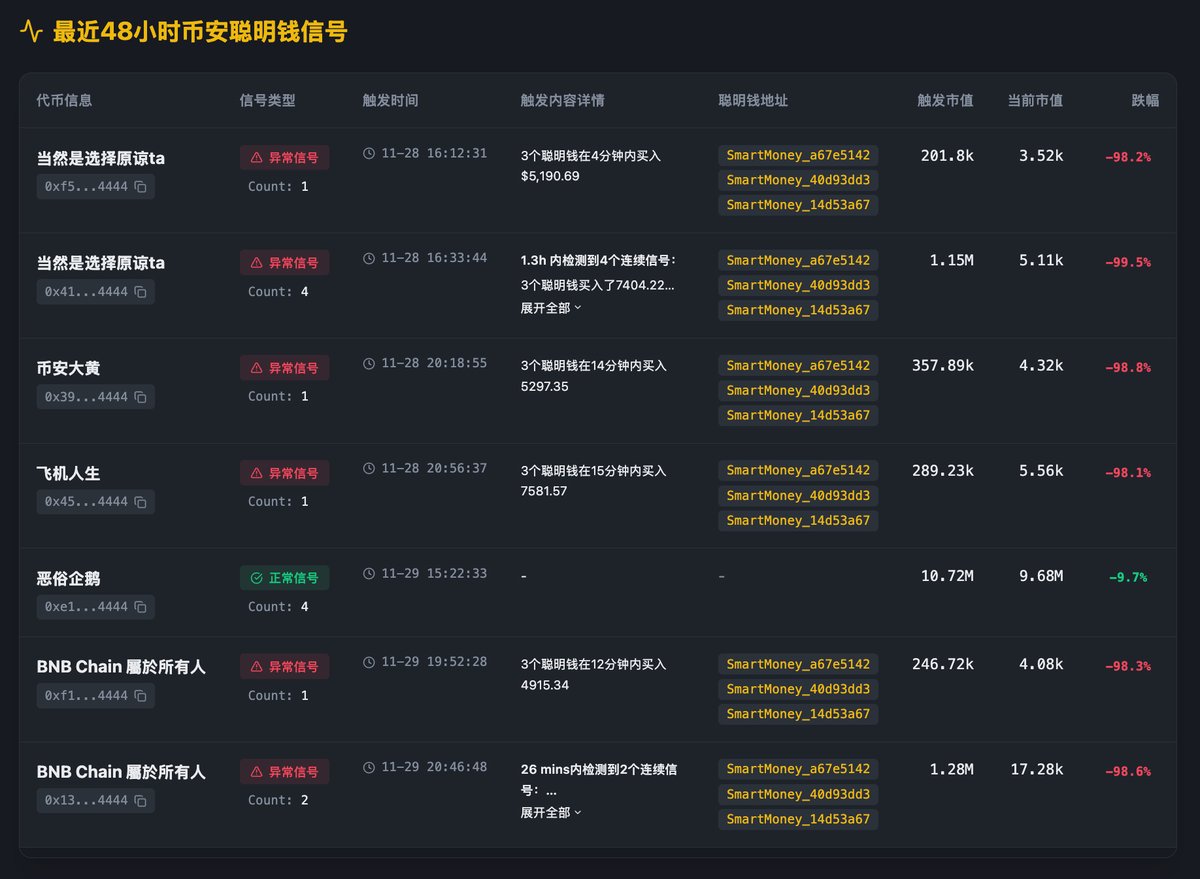
Task: Click the $5,190.69 purchase detail text
Action: point(550,176)
